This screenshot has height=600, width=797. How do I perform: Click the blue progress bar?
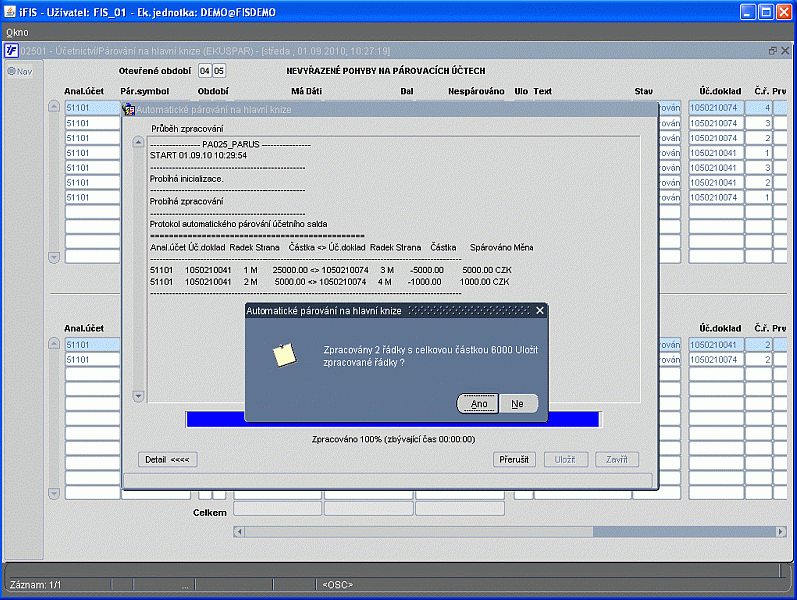(393, 419)
